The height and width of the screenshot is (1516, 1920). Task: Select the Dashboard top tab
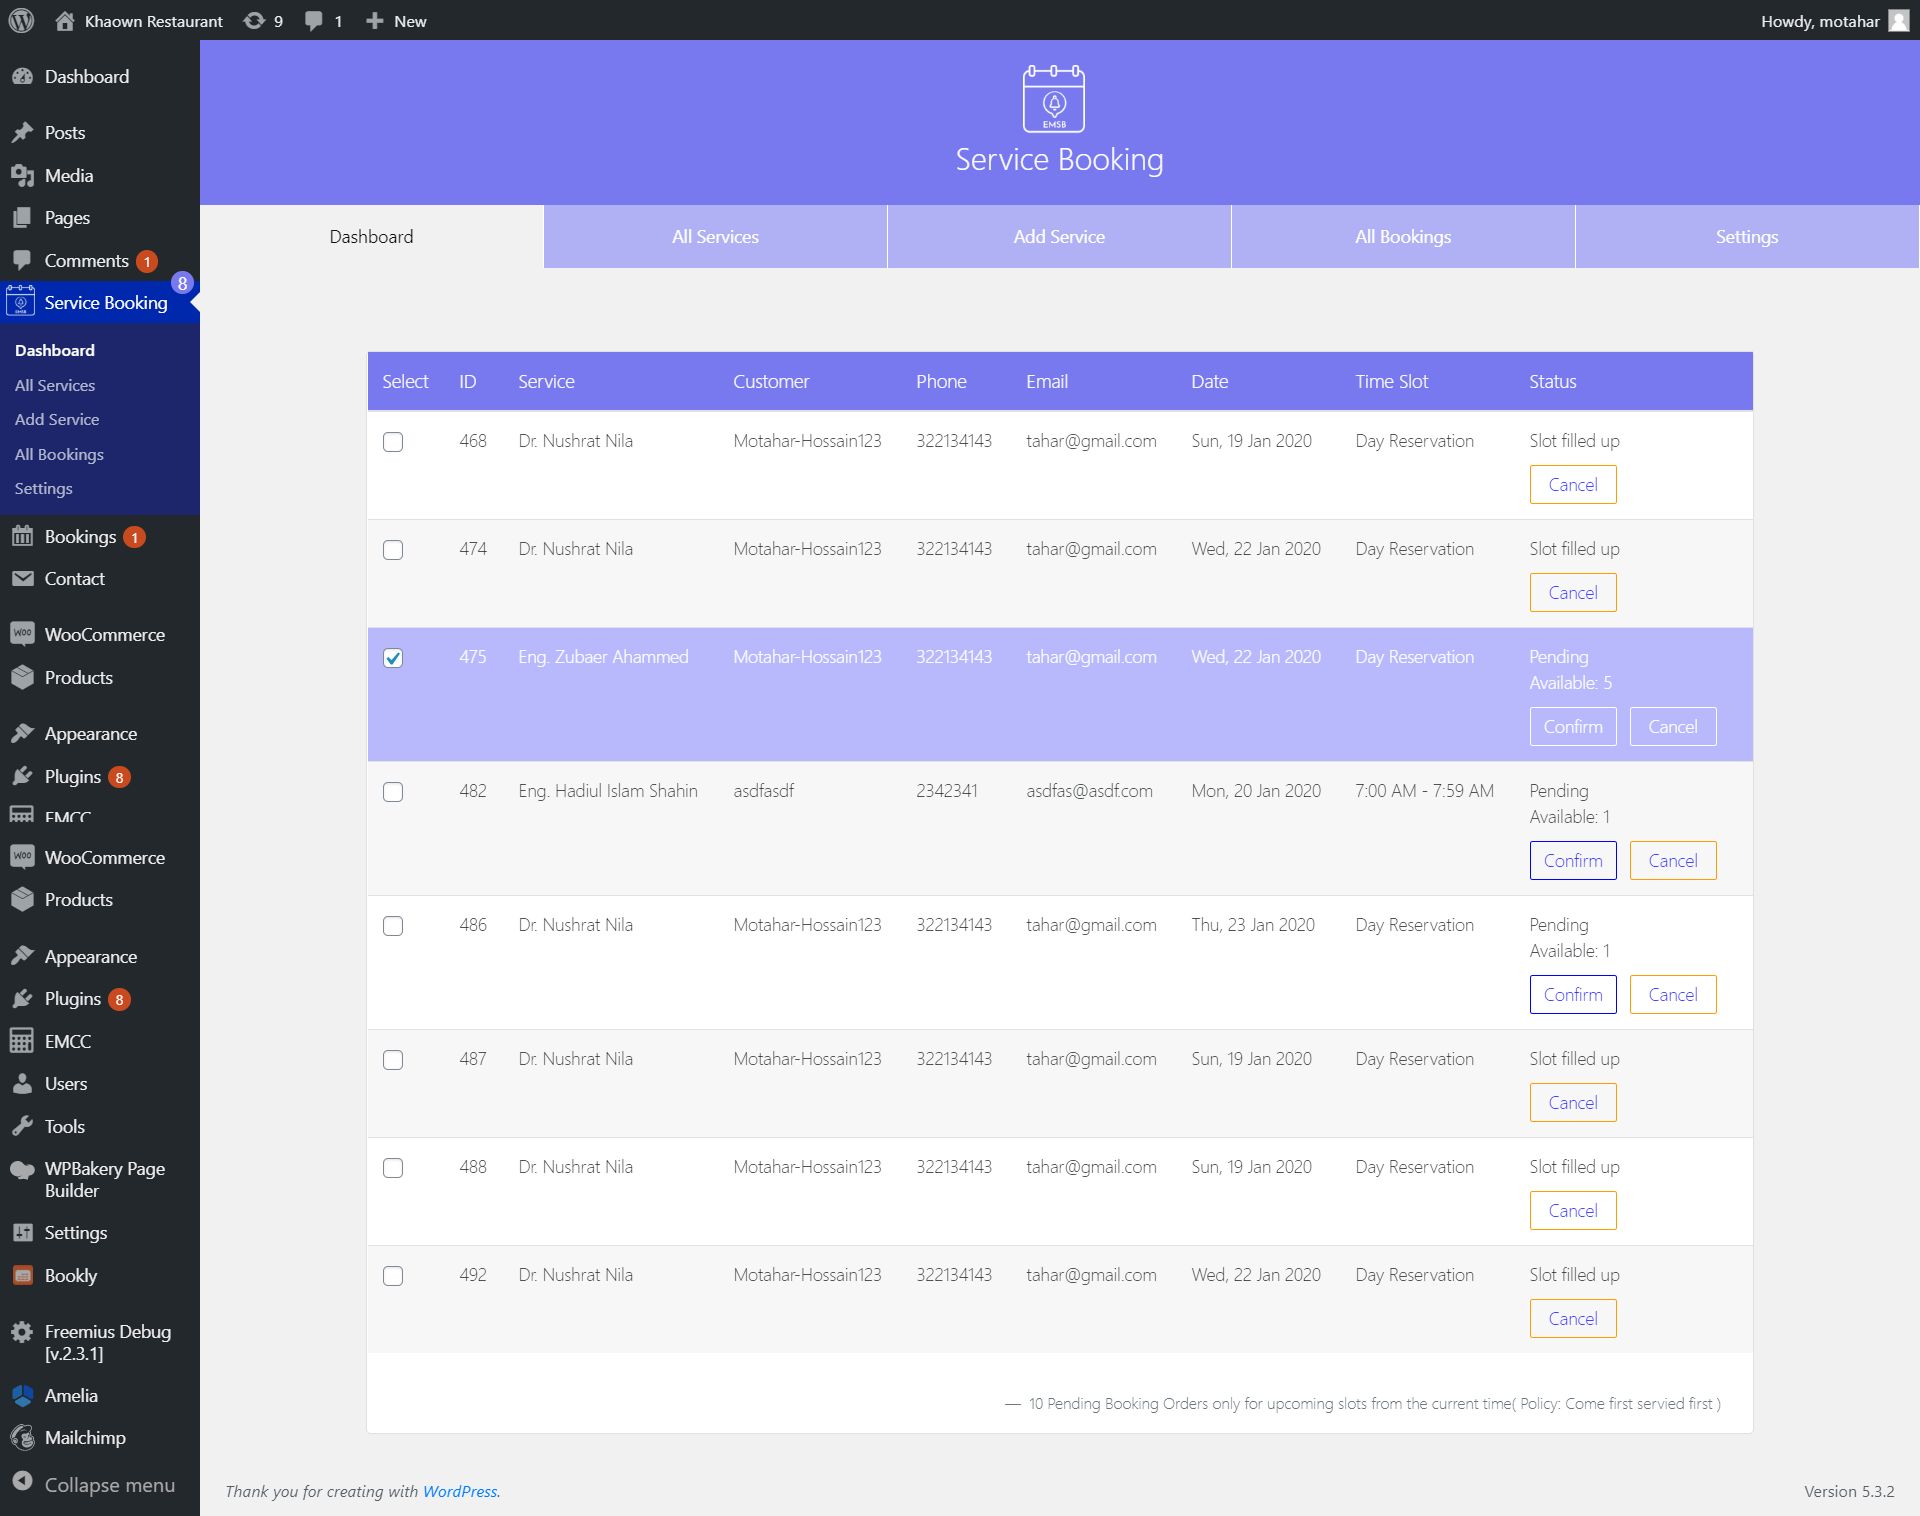tap(371, 237)
